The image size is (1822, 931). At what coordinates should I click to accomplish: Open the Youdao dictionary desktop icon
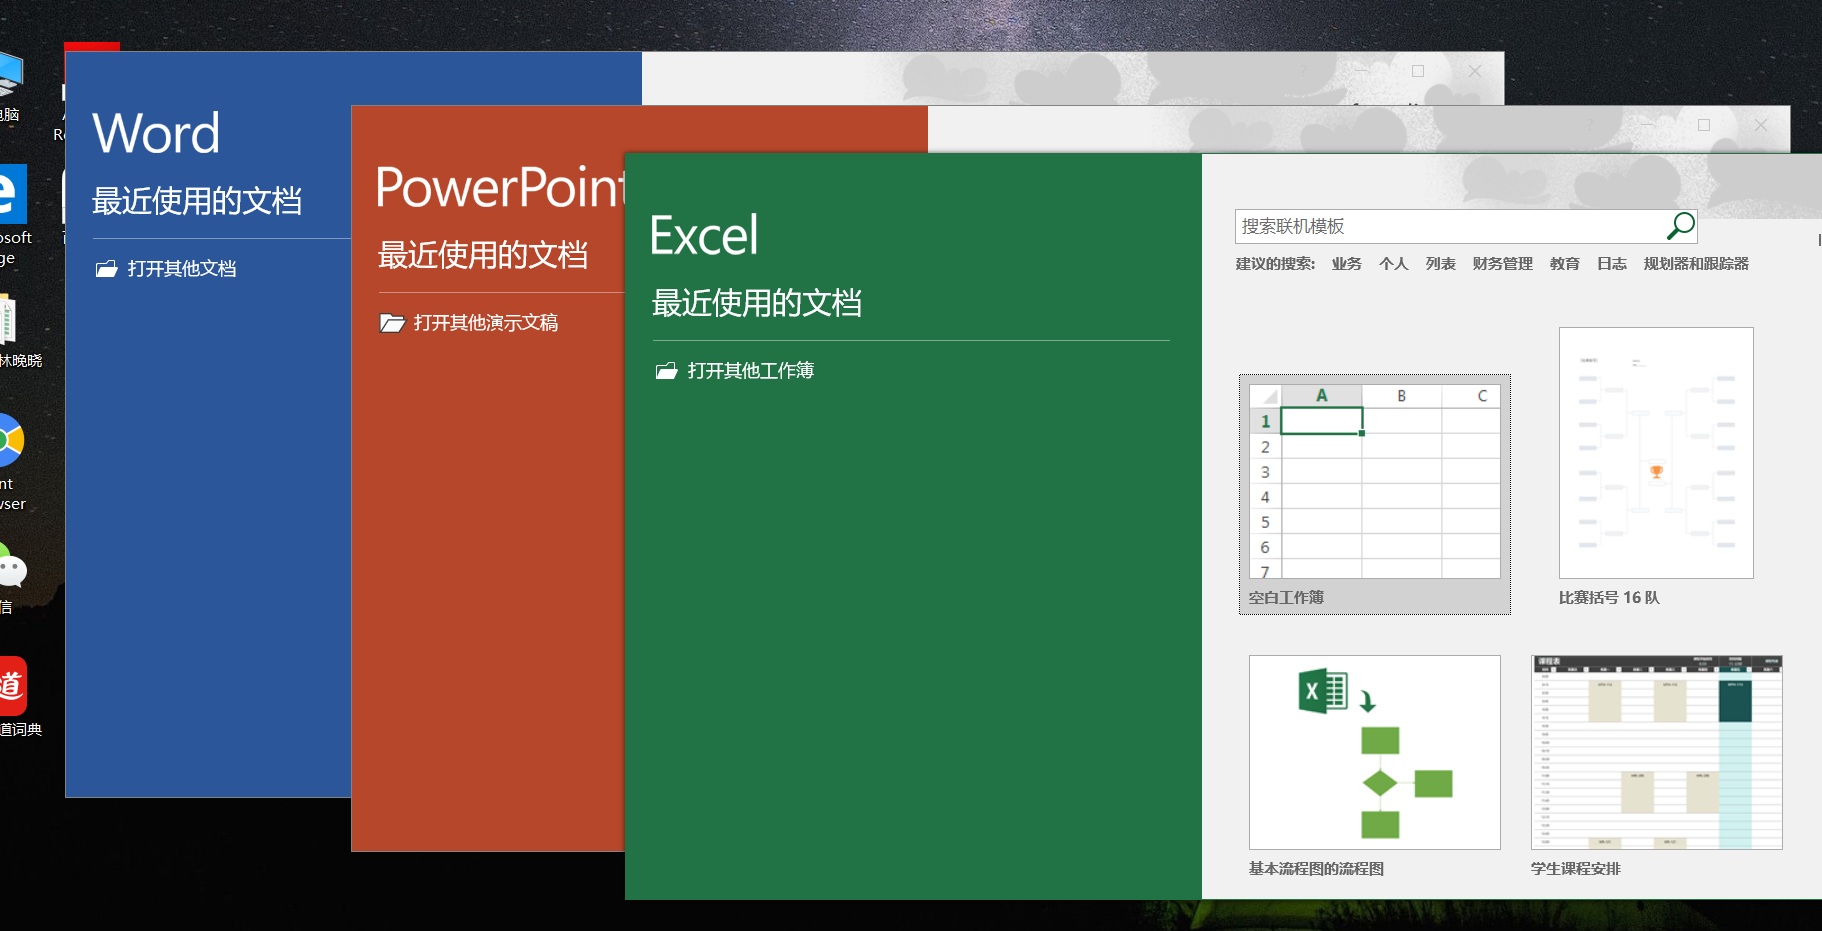12,686
